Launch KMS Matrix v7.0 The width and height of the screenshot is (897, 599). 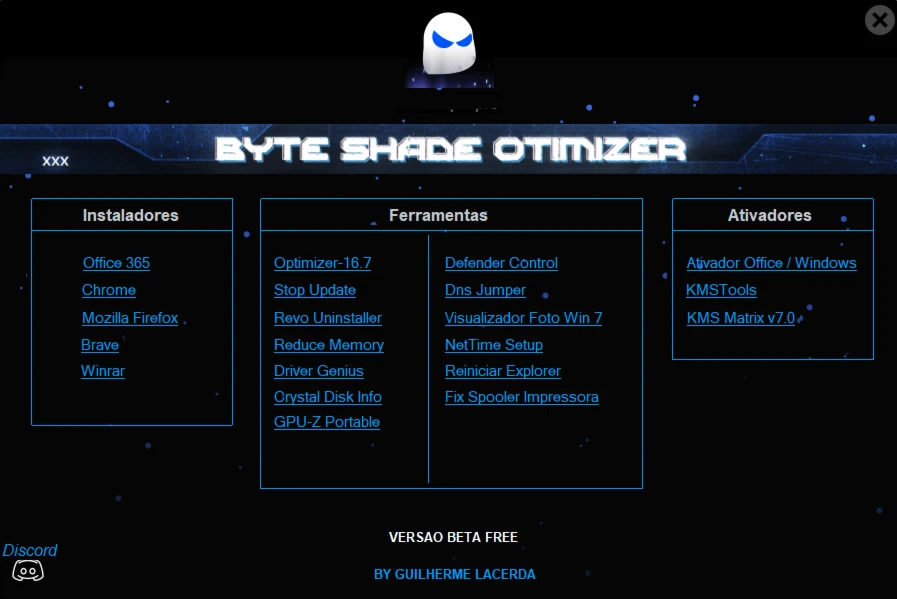[x=741, y=318]
